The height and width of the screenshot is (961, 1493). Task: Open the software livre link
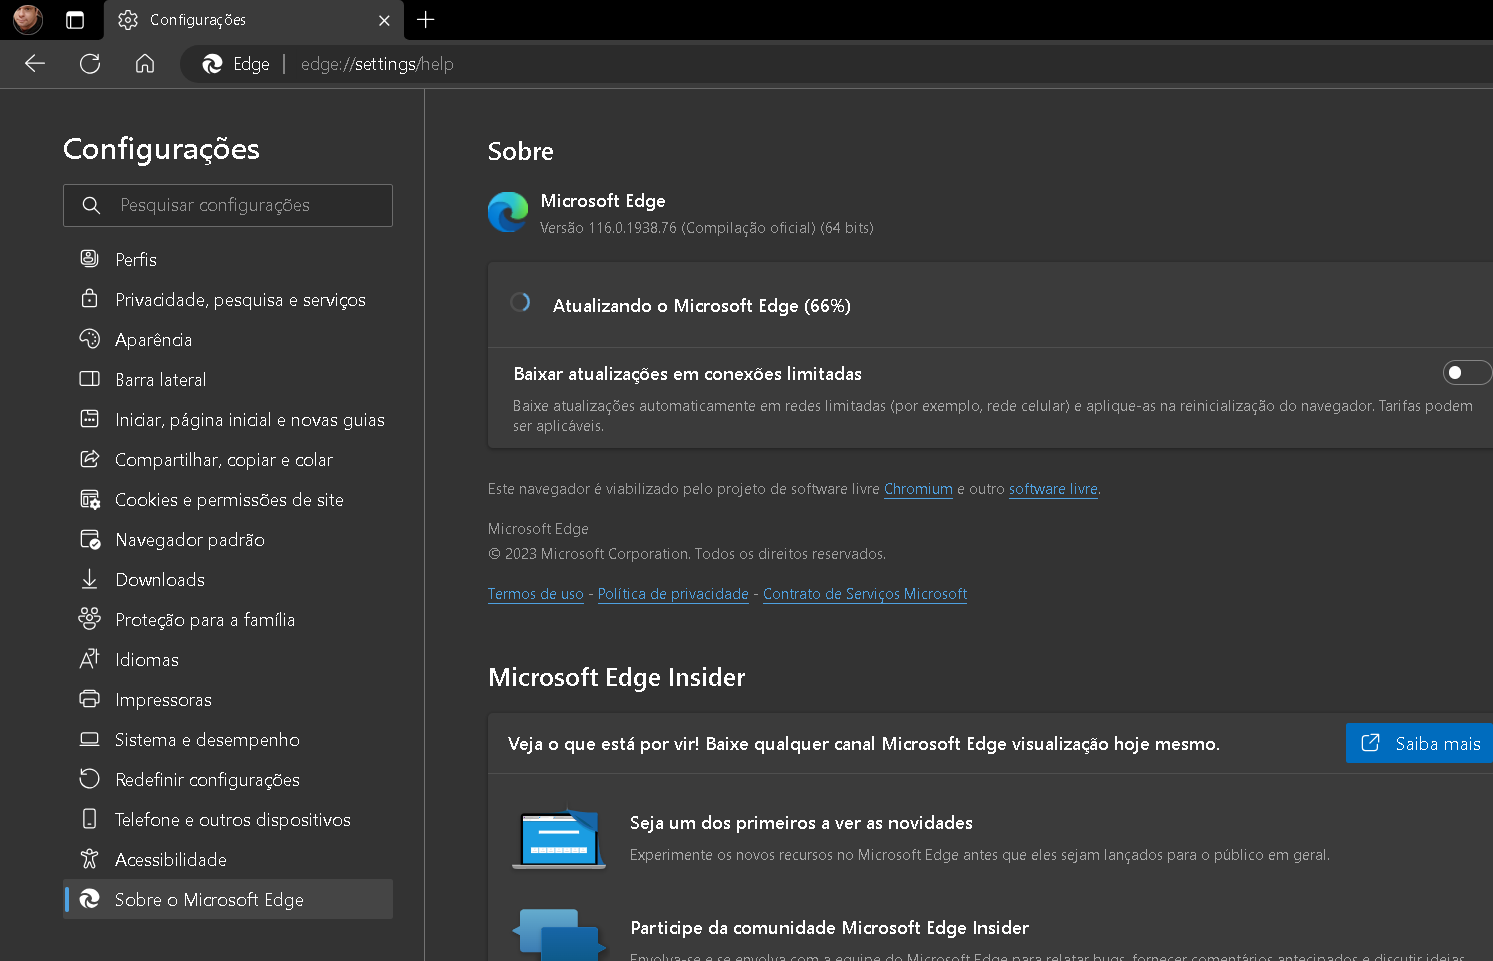pyautogui.click(x=1053, y=489)
